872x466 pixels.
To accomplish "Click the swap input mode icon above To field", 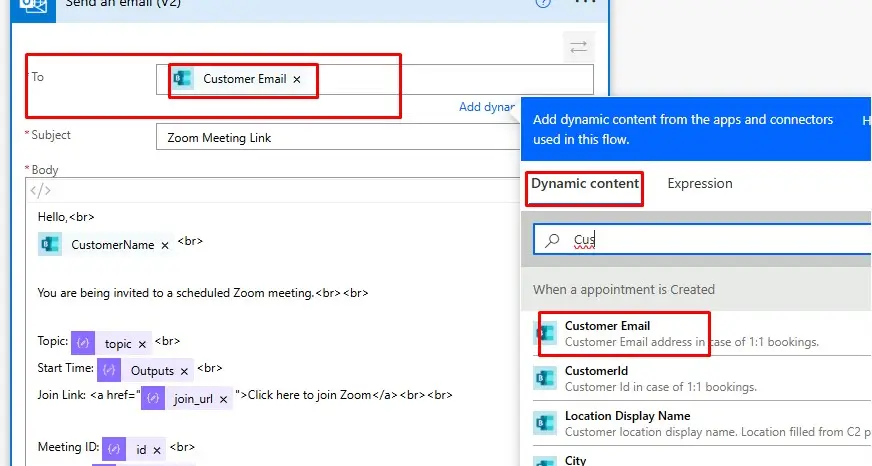I will click(578, 47).
